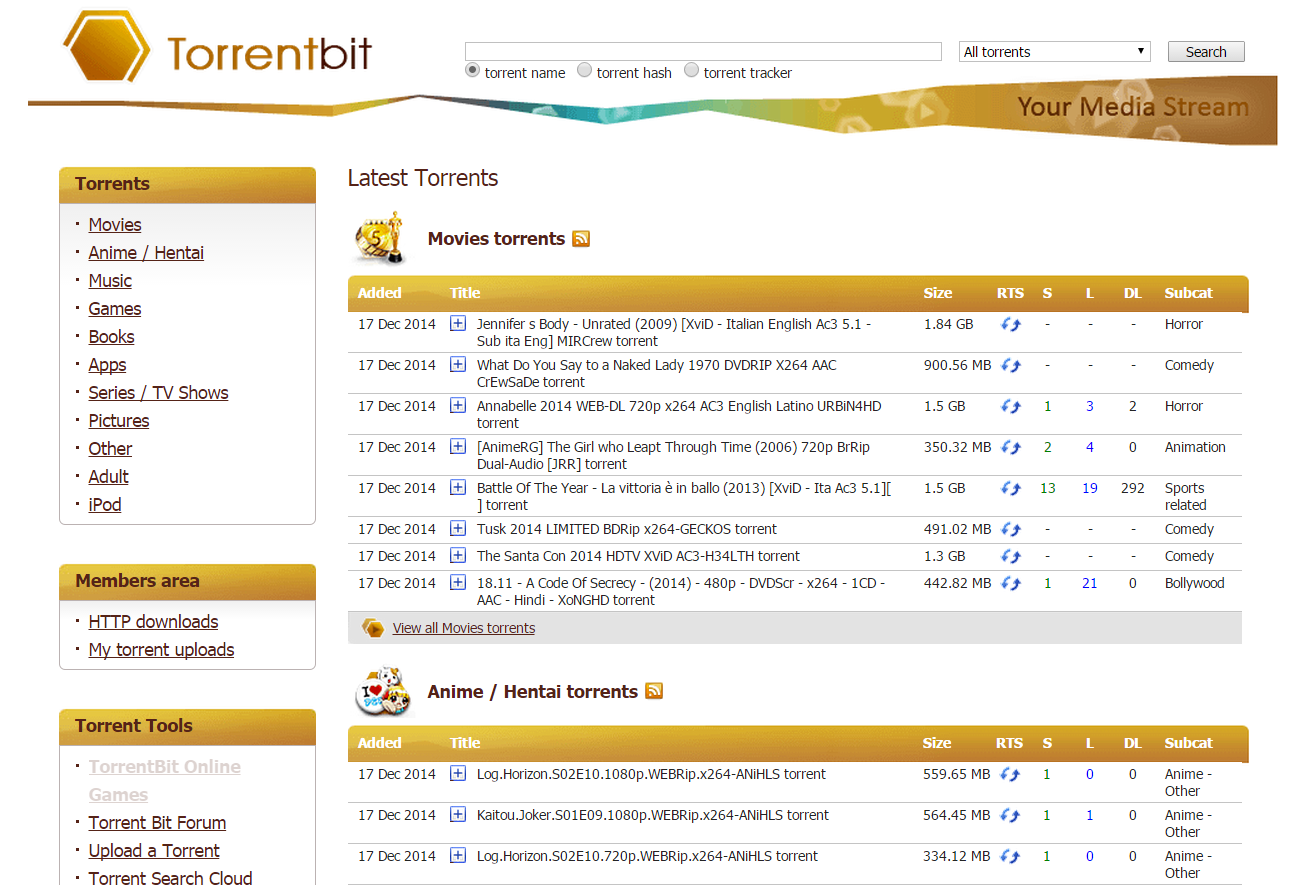Click the RTS refresh icon for Log.Horizon 1080p row
The height and width of the screenshot is (885, 1301).
(x=1011, y=775)
